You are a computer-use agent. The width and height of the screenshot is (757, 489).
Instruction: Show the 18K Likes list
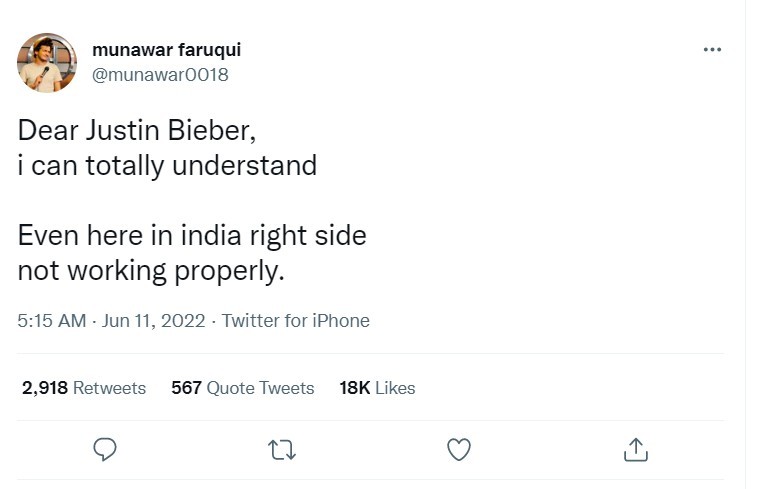[x=377, y=388]
